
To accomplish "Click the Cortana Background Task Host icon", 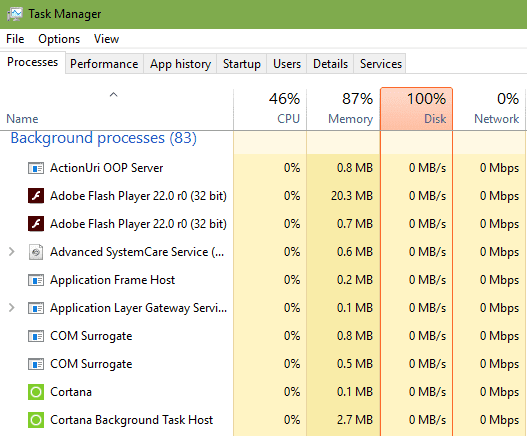I will pyautogui.click(x=36, y=420).
